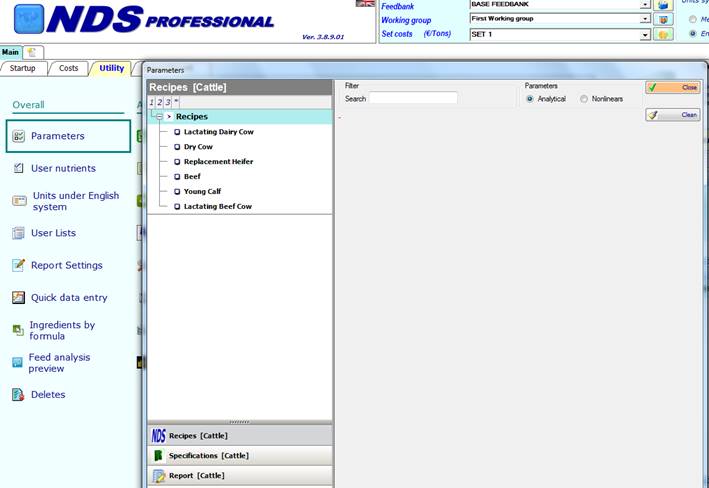
Task: Click tree level 2 button
Action: tap(160, 102)
